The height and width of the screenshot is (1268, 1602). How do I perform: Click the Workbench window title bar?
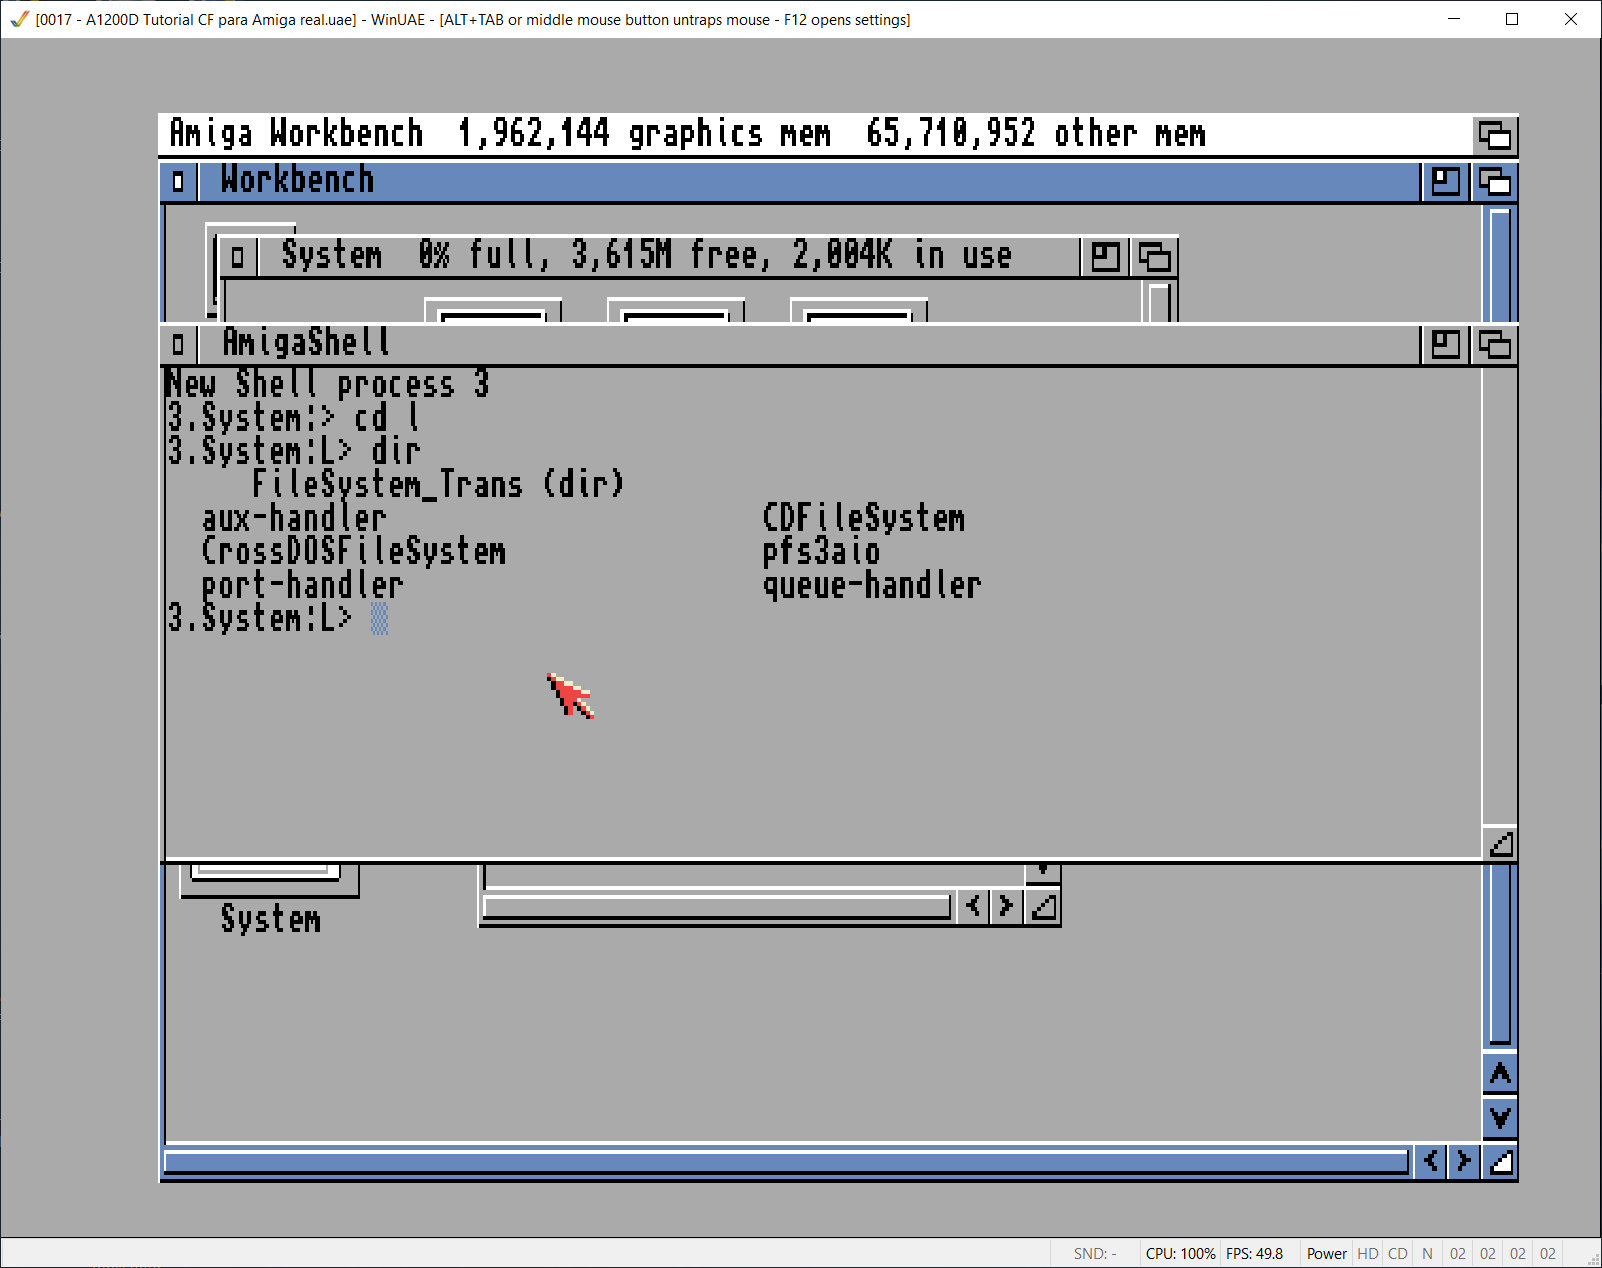[x=810, y=181]
